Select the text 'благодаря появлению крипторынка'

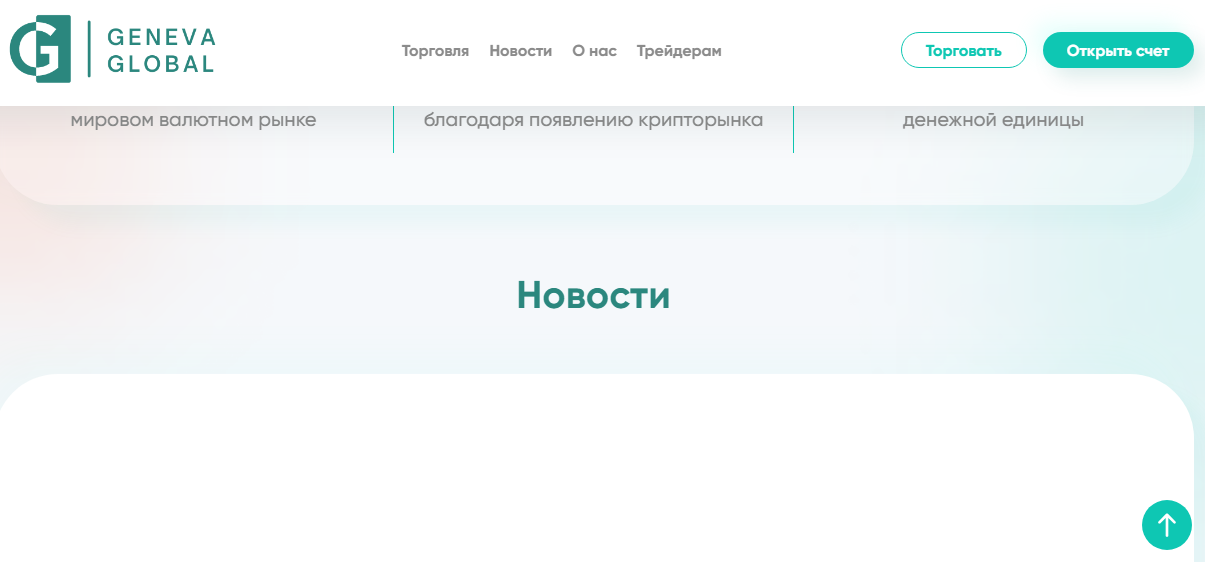point(593,120)
